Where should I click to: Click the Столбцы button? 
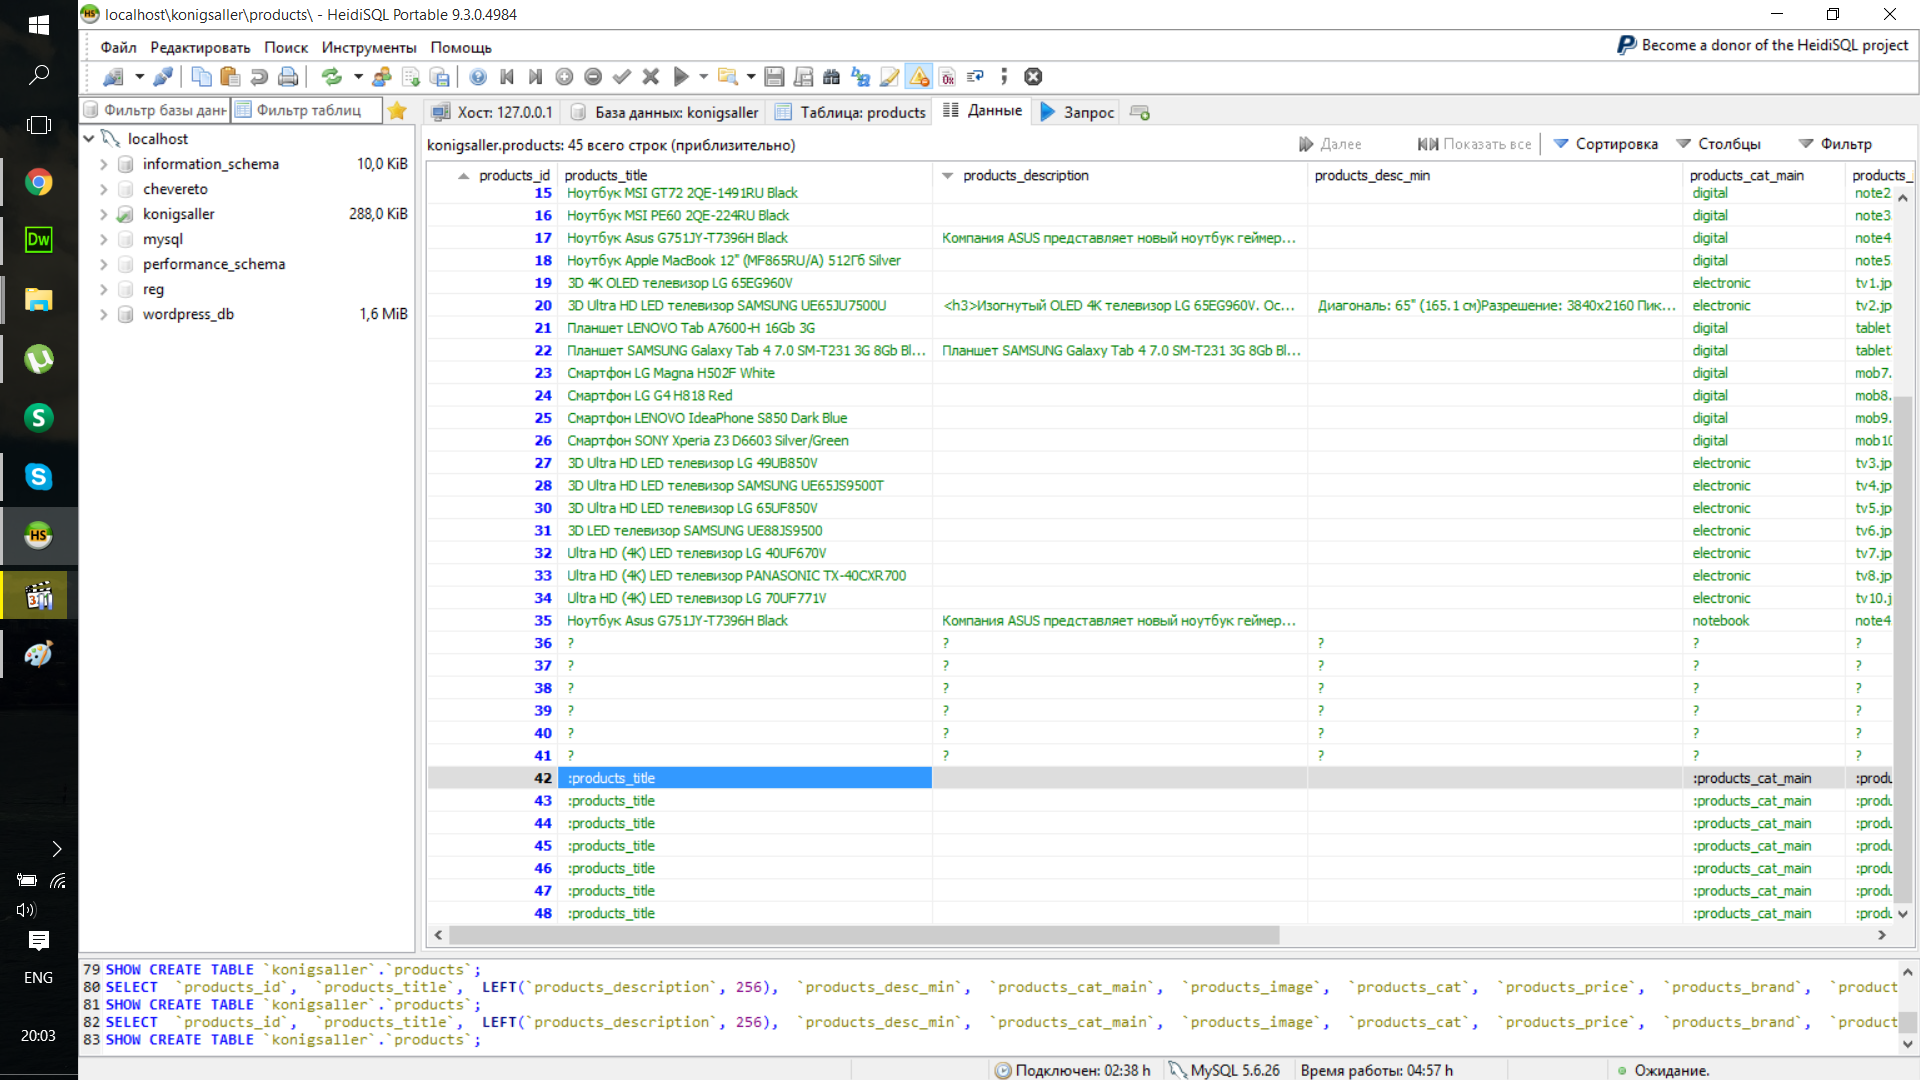click(1718, 144)
